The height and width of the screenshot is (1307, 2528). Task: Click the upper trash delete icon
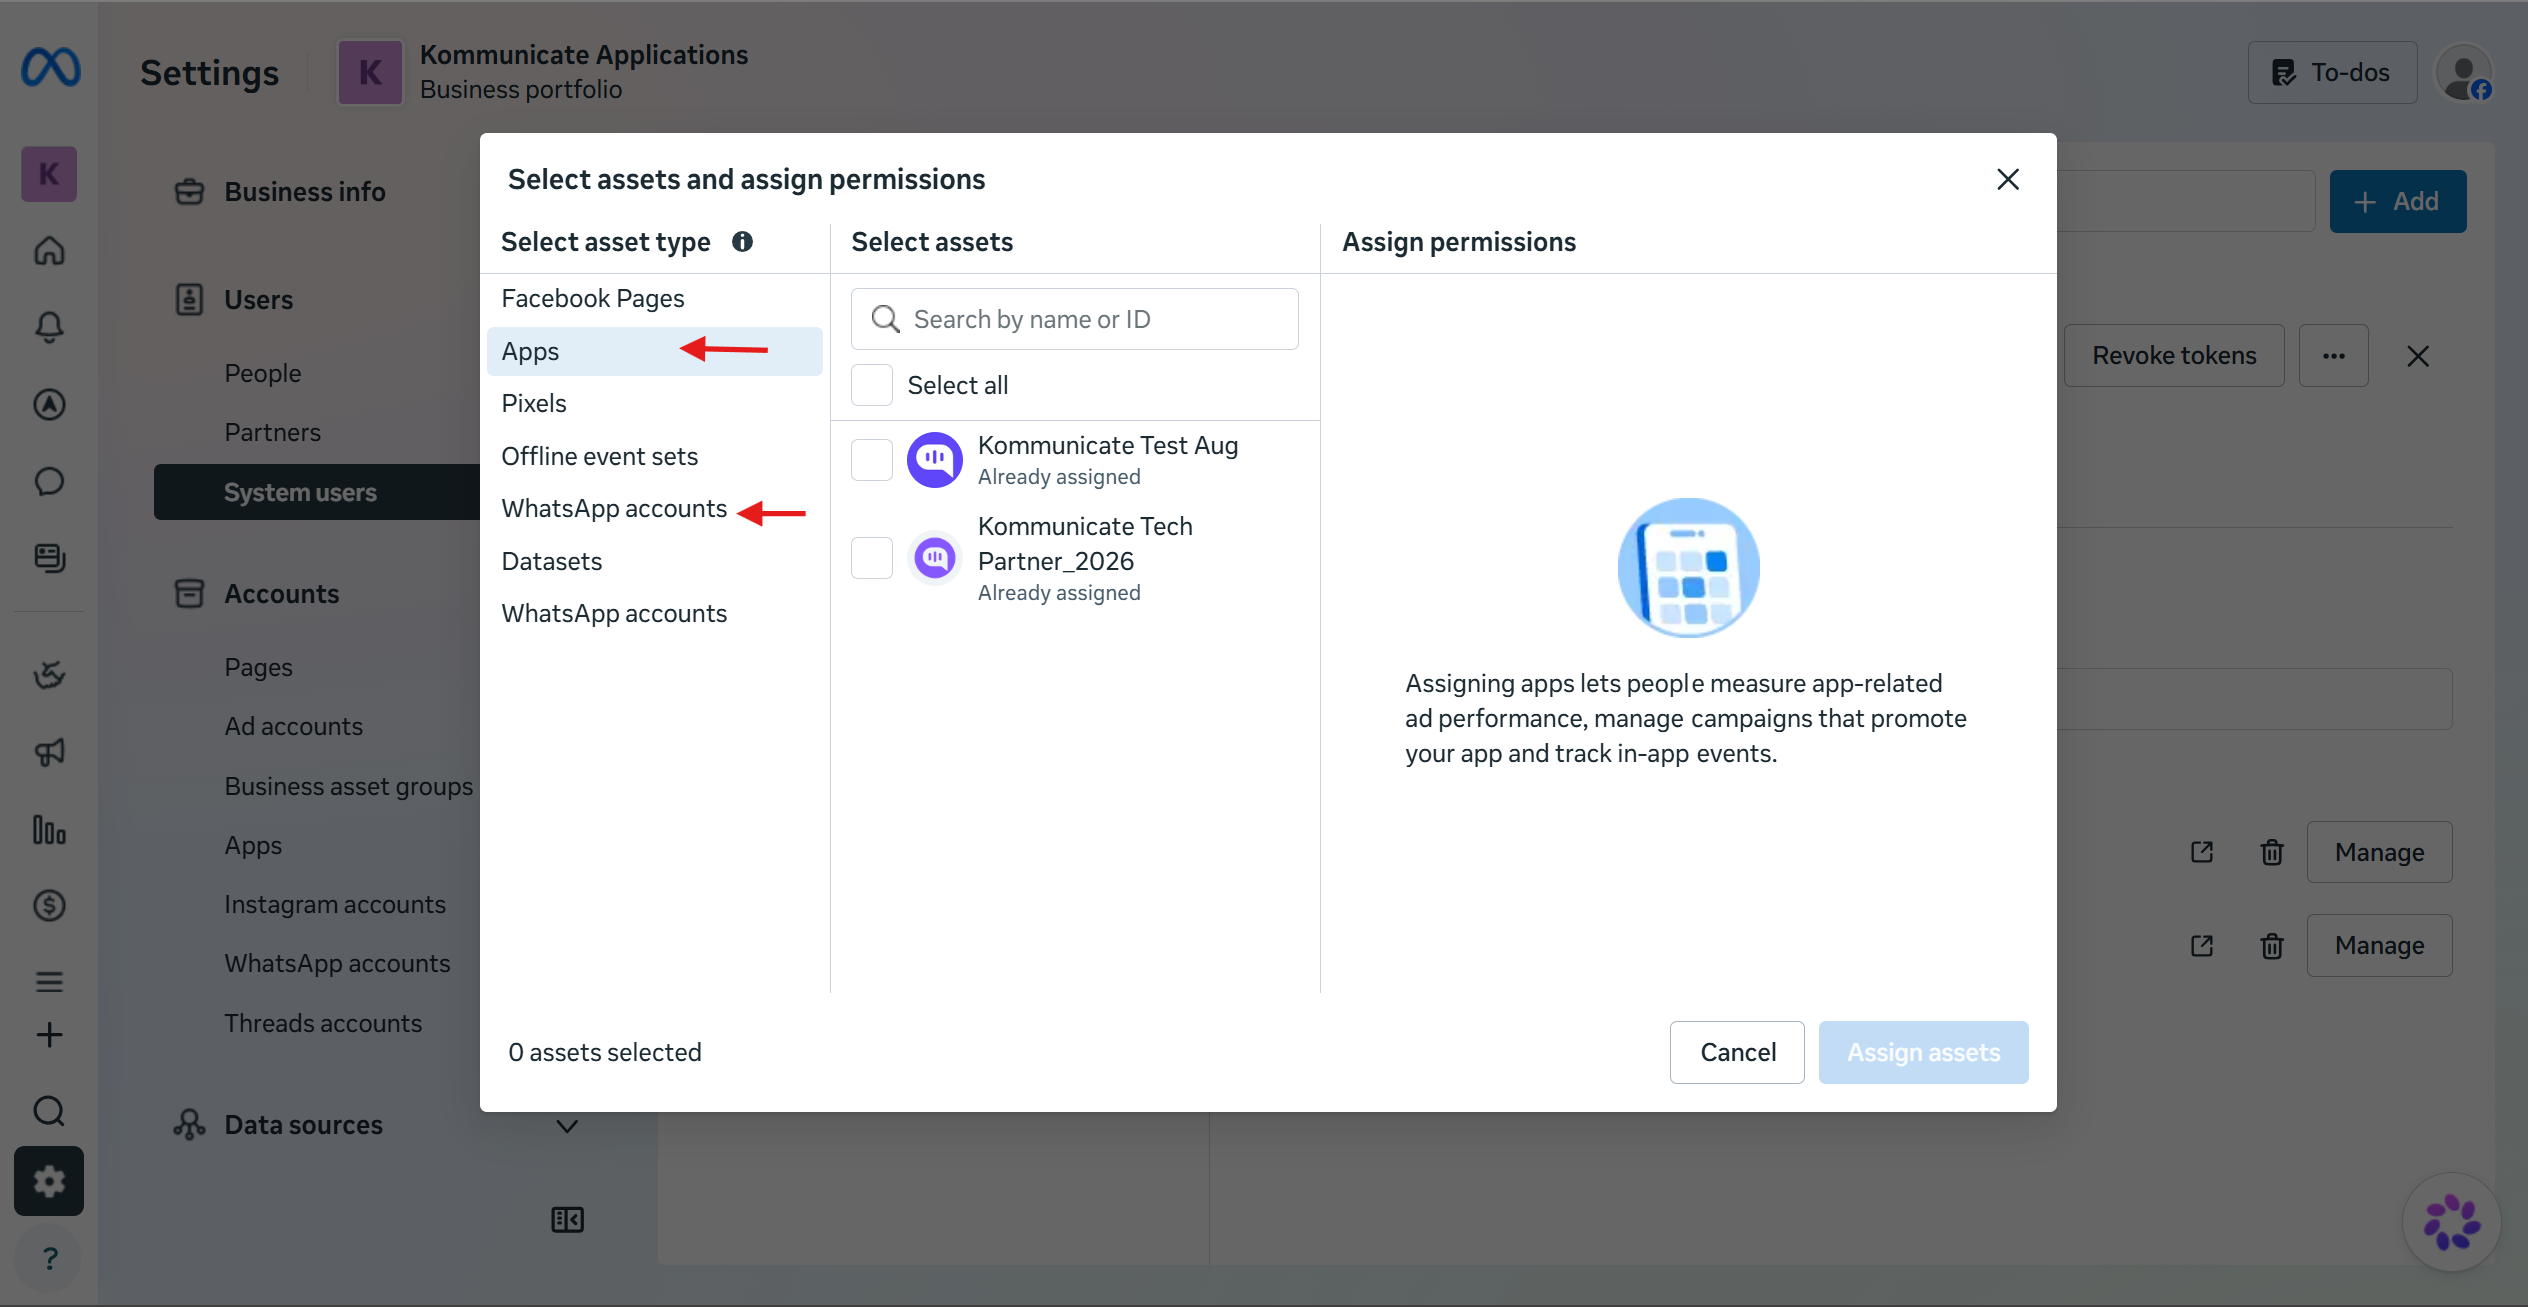click(x=2272, y=852)
